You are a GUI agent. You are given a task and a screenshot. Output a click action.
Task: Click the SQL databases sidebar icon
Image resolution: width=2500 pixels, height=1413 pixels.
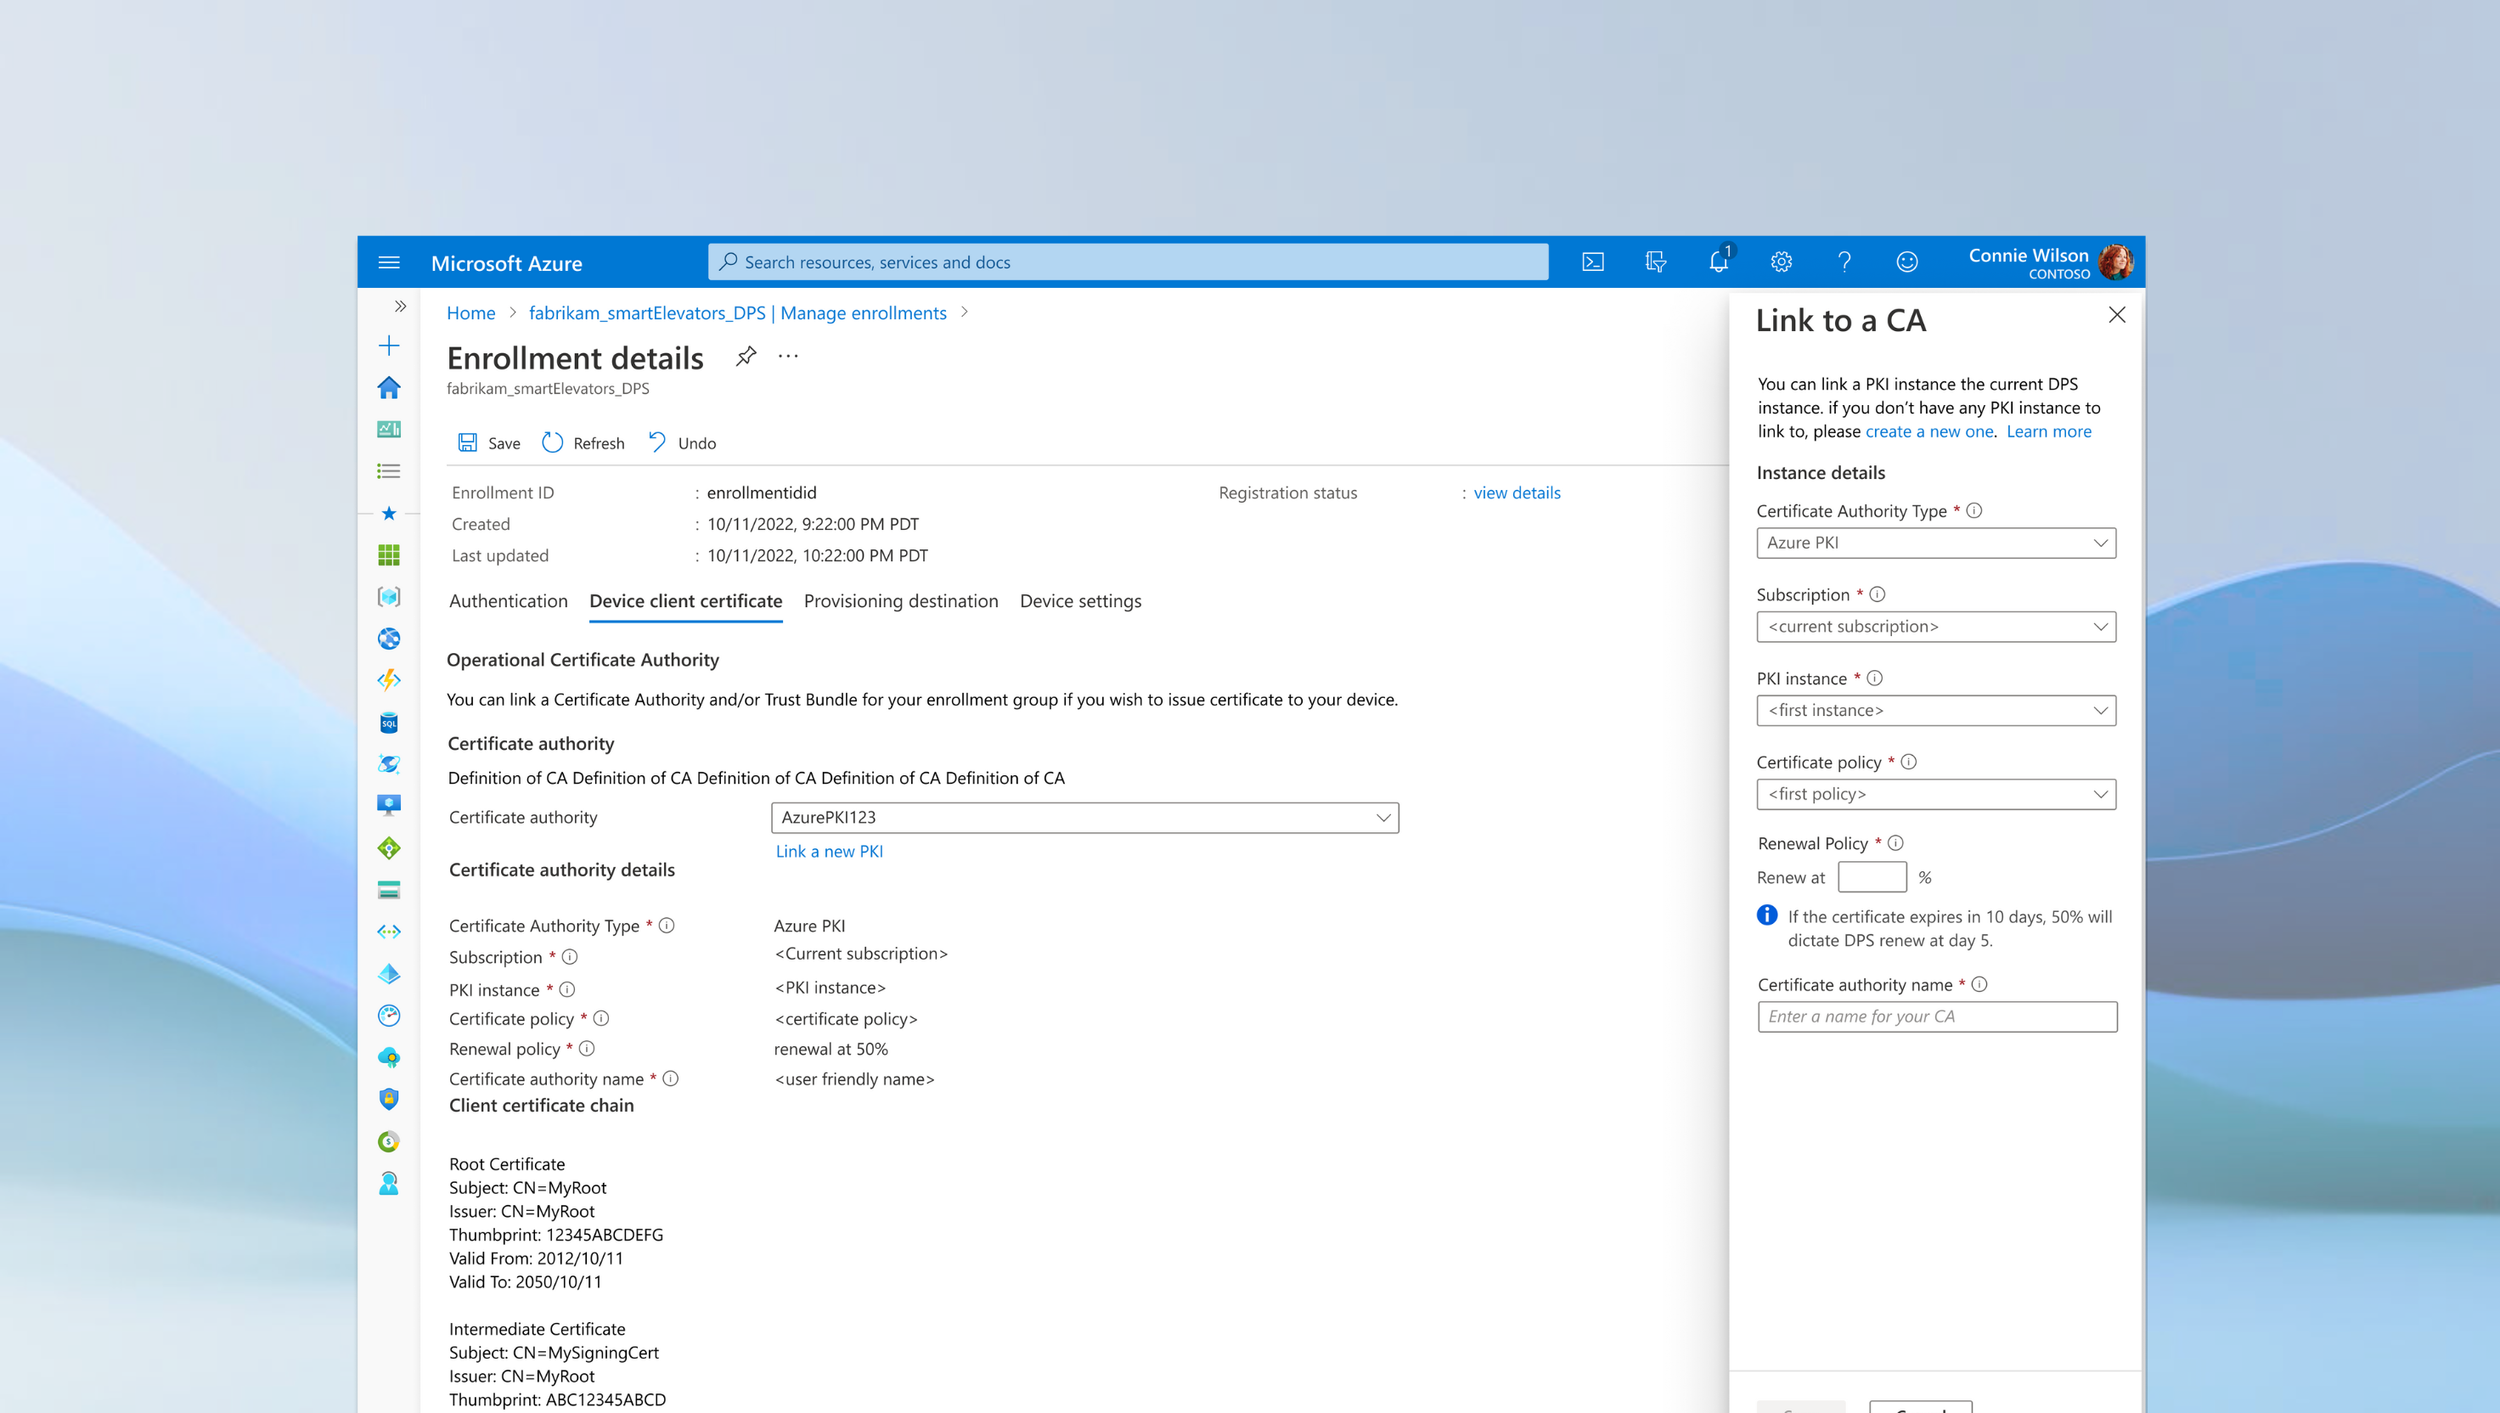(389, 722)
